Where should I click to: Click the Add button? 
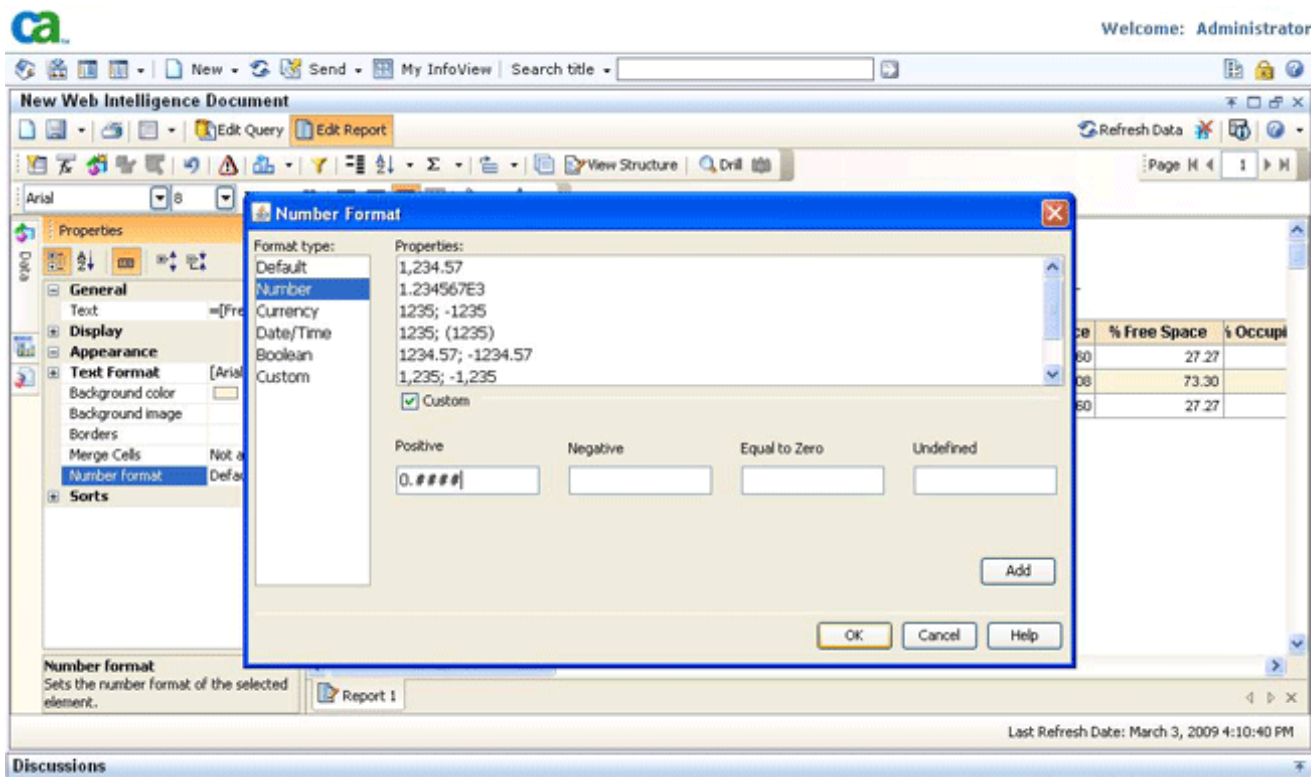coord(1017,571)
